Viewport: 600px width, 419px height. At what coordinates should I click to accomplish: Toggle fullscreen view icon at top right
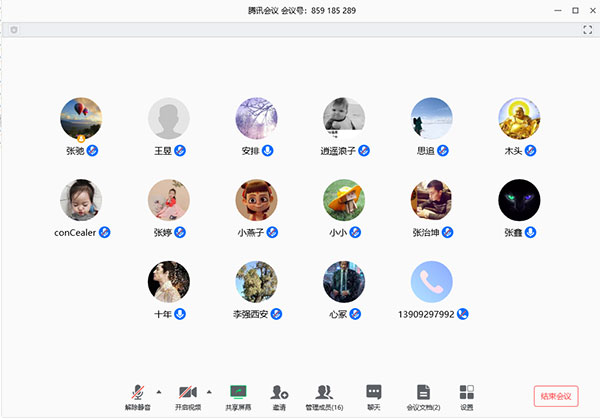click(587, 30)
